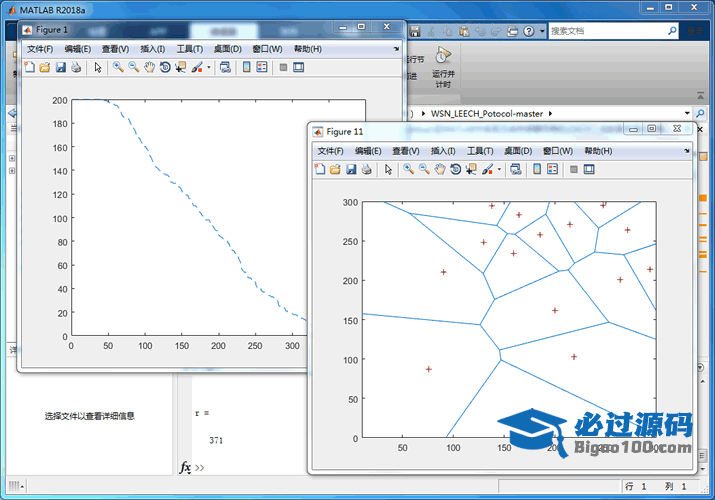
Task: Open 查看(V) menu in Figure 1
Action: [x=115, y=49]
